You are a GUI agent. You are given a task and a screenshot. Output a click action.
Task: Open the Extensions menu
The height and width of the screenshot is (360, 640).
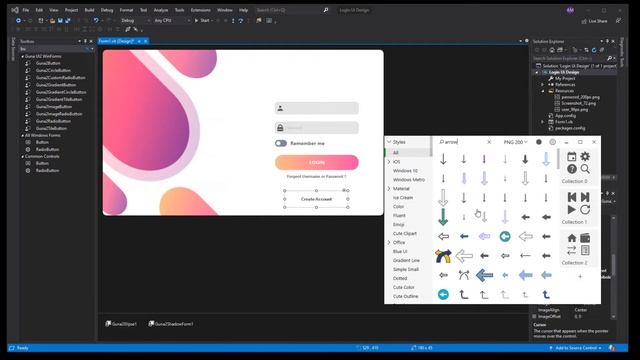pyautogui.click(x=201, y=10)
